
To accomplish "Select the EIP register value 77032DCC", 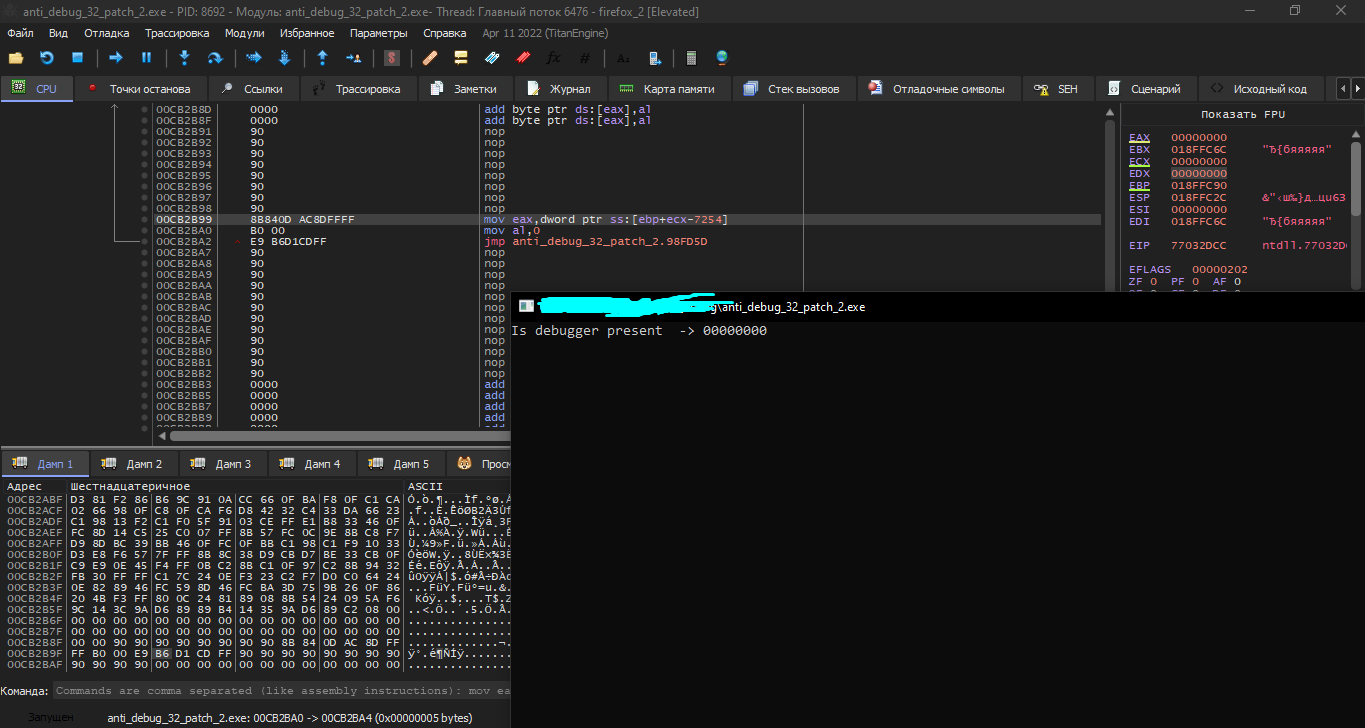I will [x=1199, y=245].
